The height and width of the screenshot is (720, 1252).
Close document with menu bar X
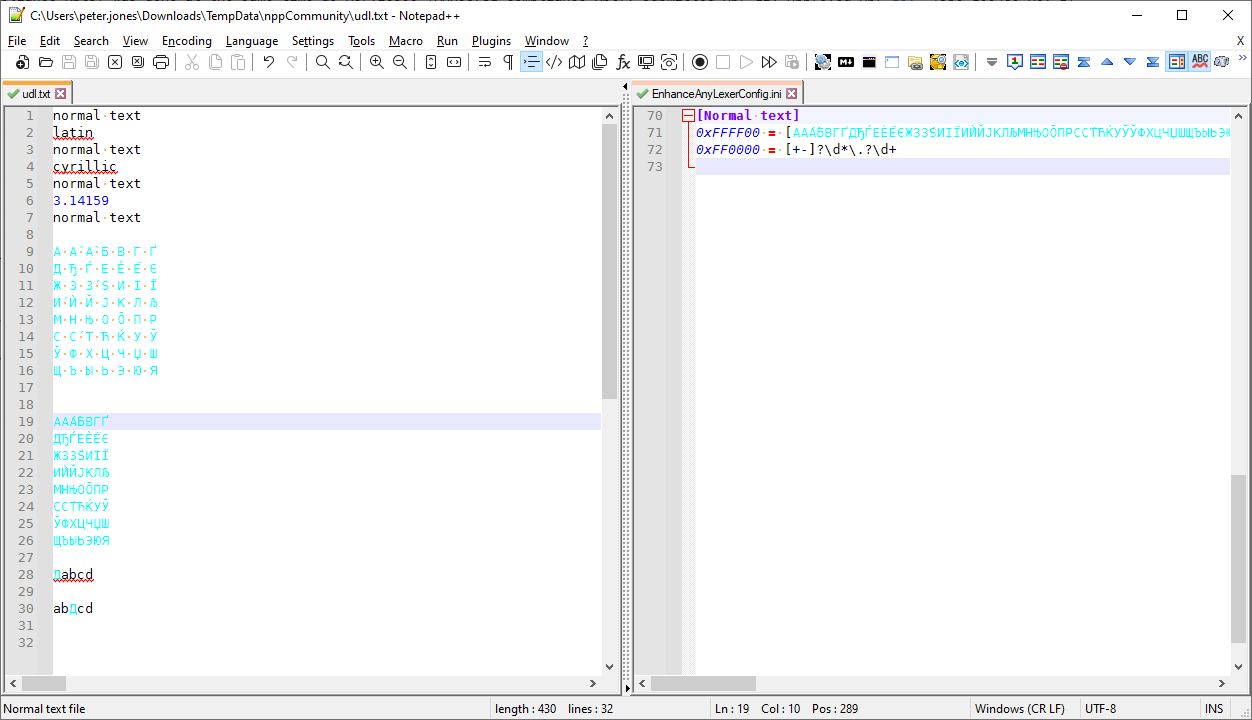[1241, 41]
